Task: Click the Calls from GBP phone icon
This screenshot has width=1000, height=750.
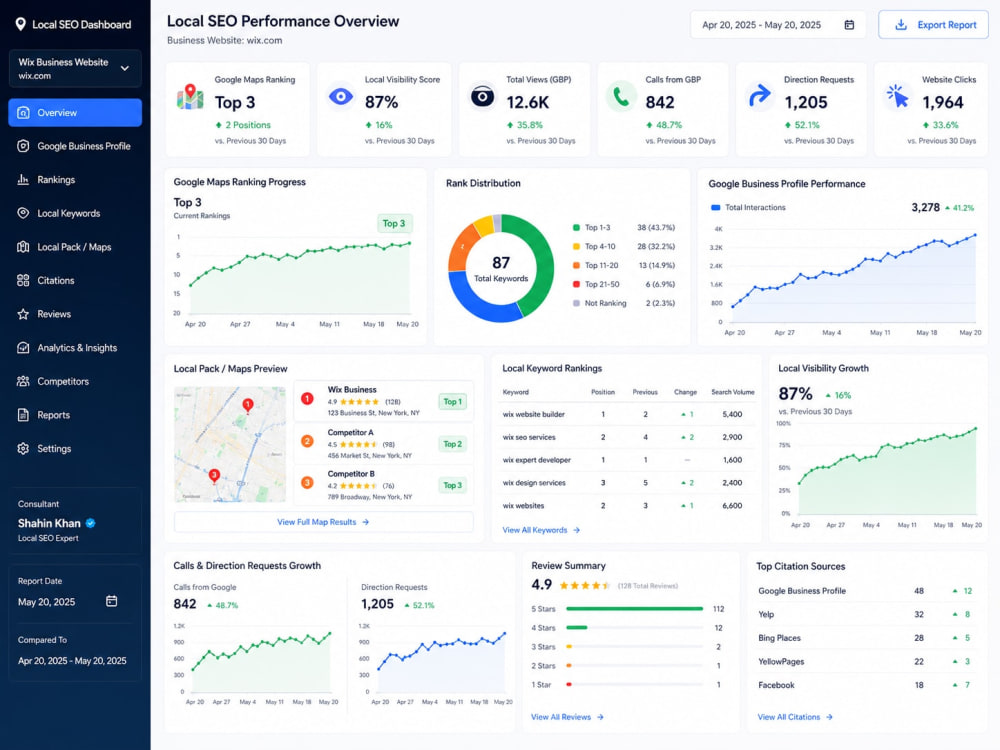Action: pos(621,97)
